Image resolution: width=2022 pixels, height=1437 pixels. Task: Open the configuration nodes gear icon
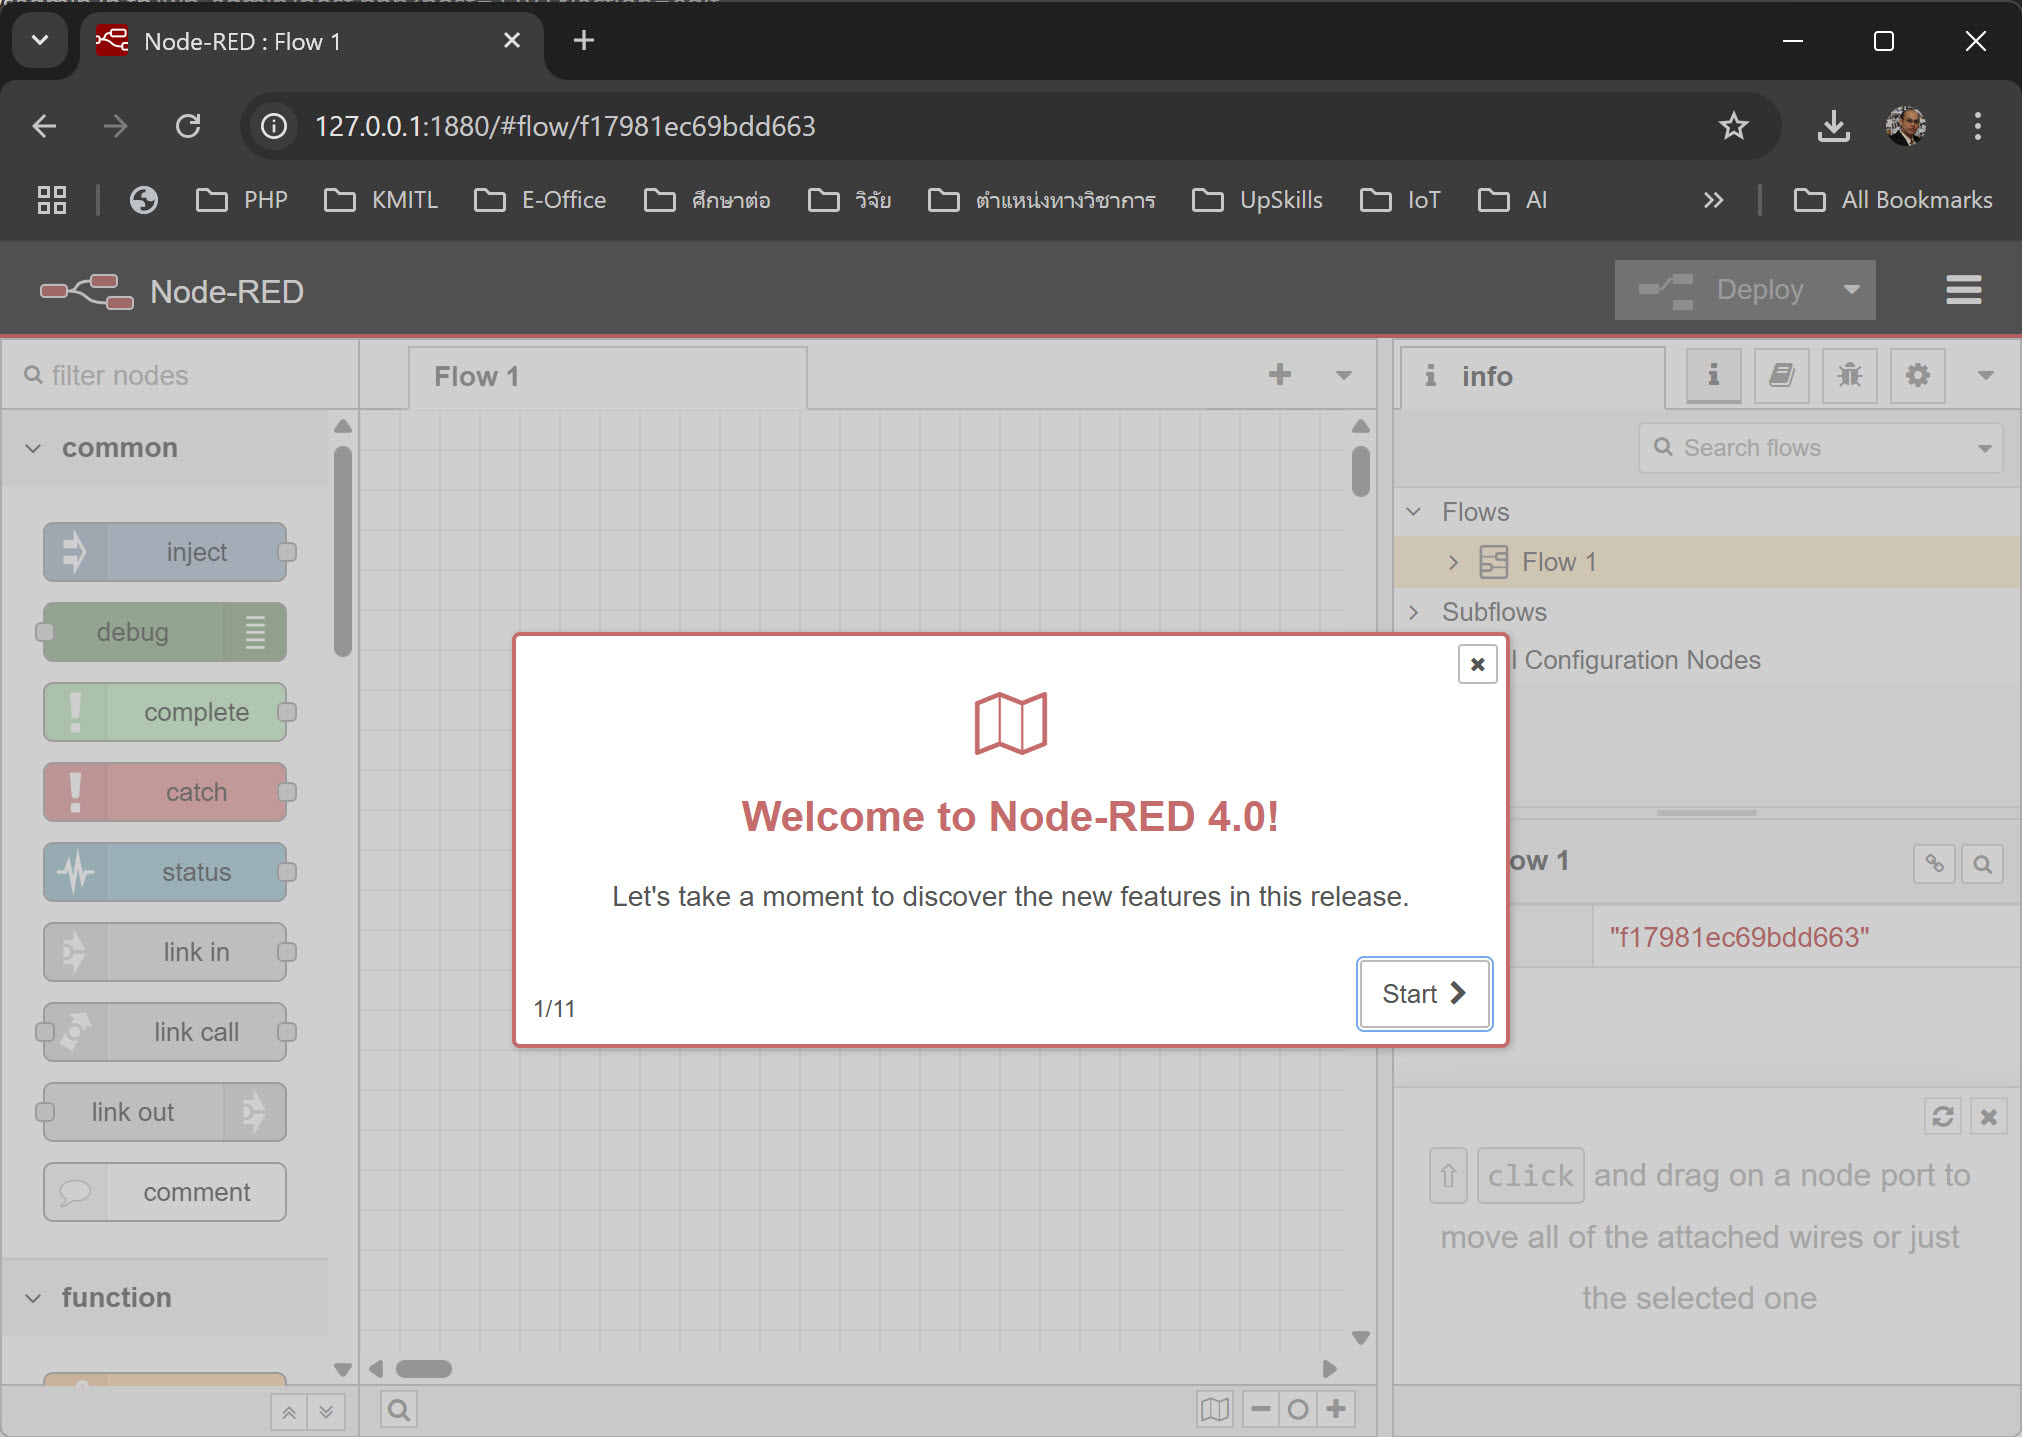coord(1917,376)
